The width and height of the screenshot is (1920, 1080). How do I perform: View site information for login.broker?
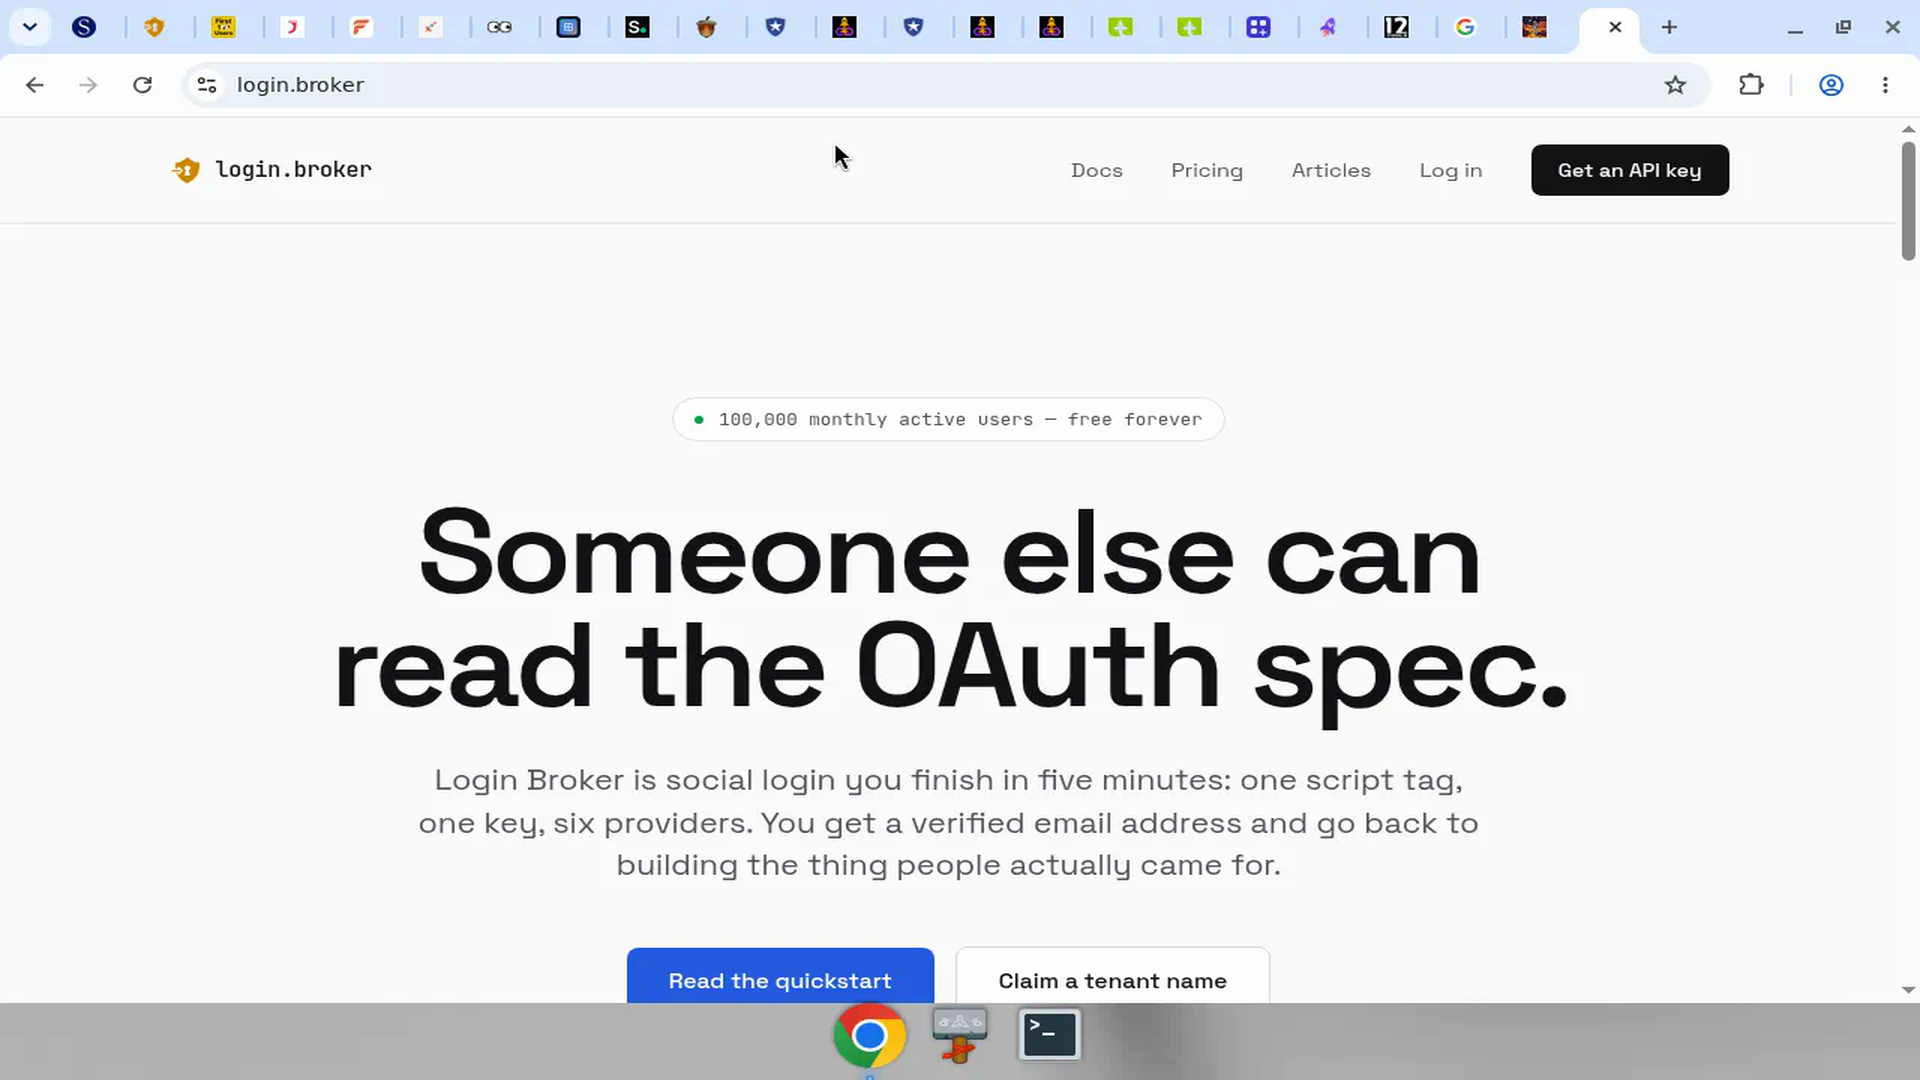[207, 85]
